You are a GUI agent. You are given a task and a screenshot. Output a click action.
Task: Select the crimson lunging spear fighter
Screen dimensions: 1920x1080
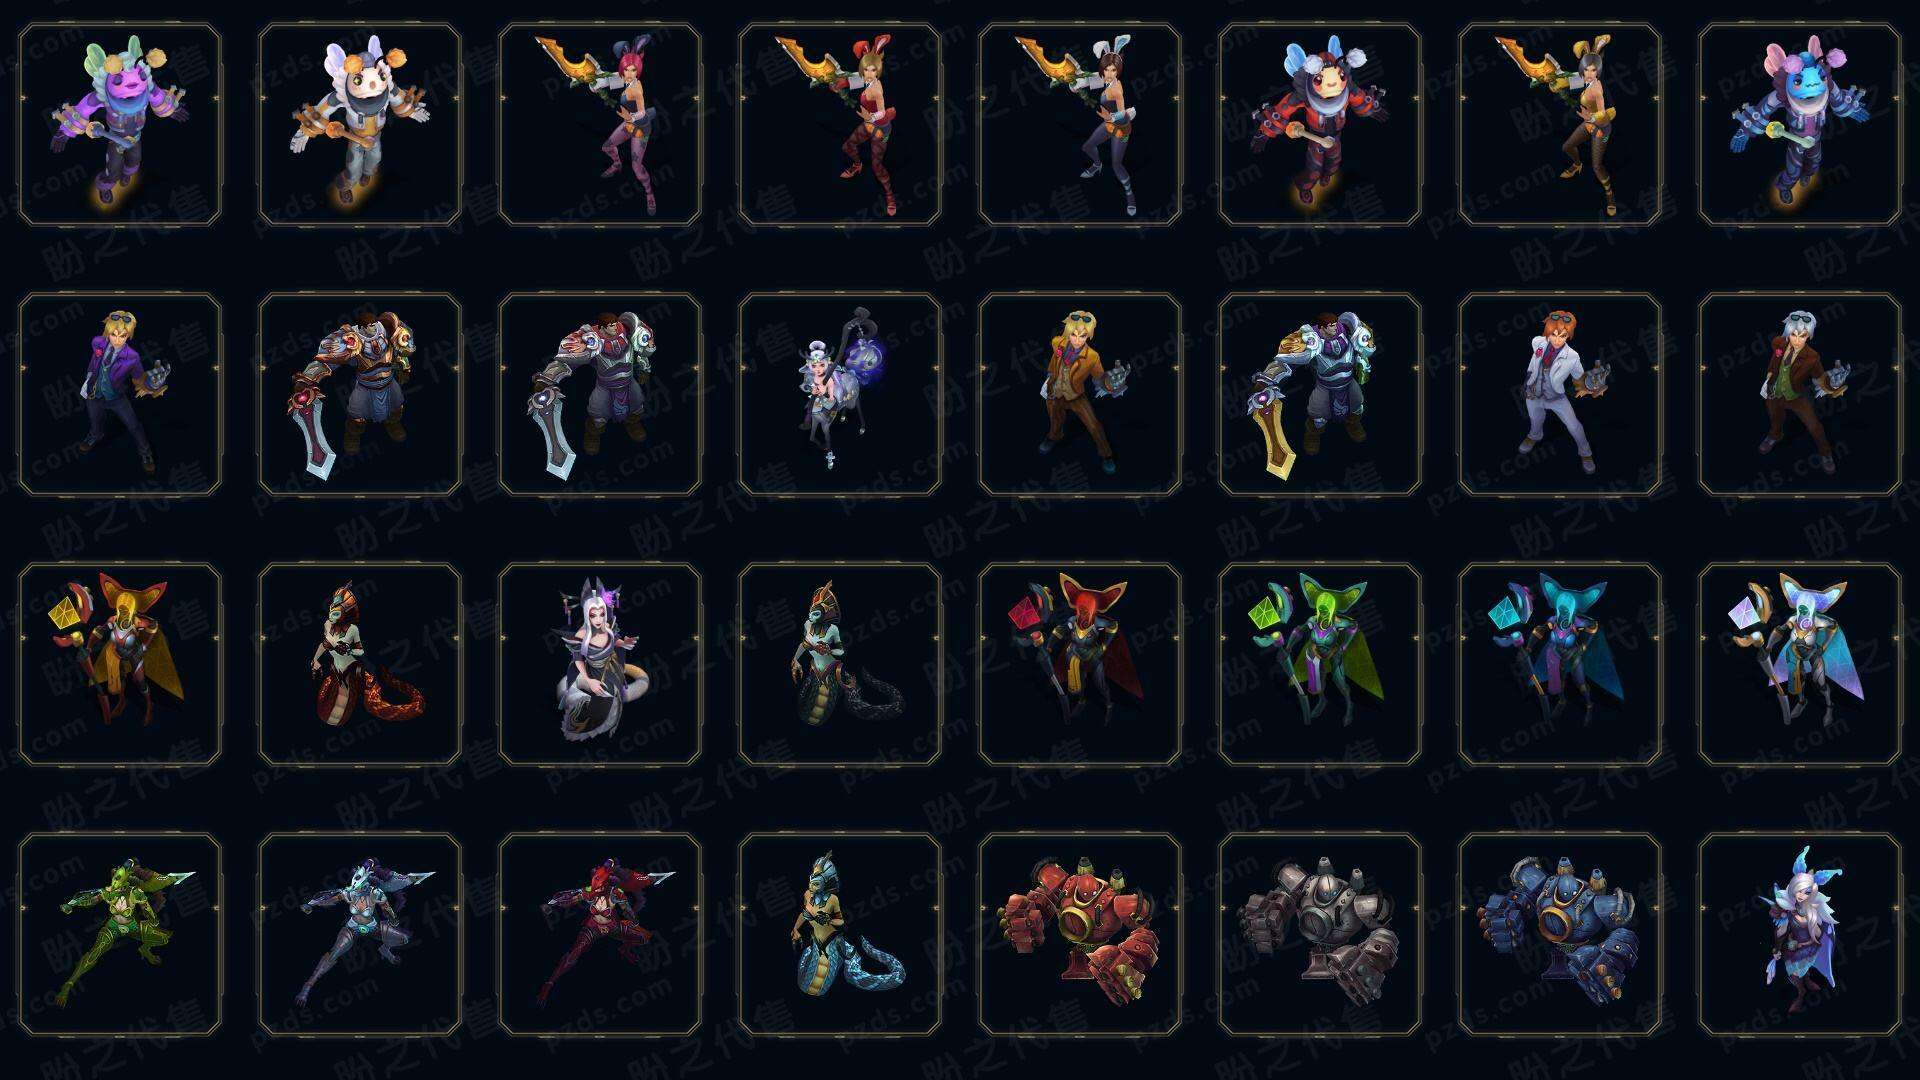coord(600,934)
